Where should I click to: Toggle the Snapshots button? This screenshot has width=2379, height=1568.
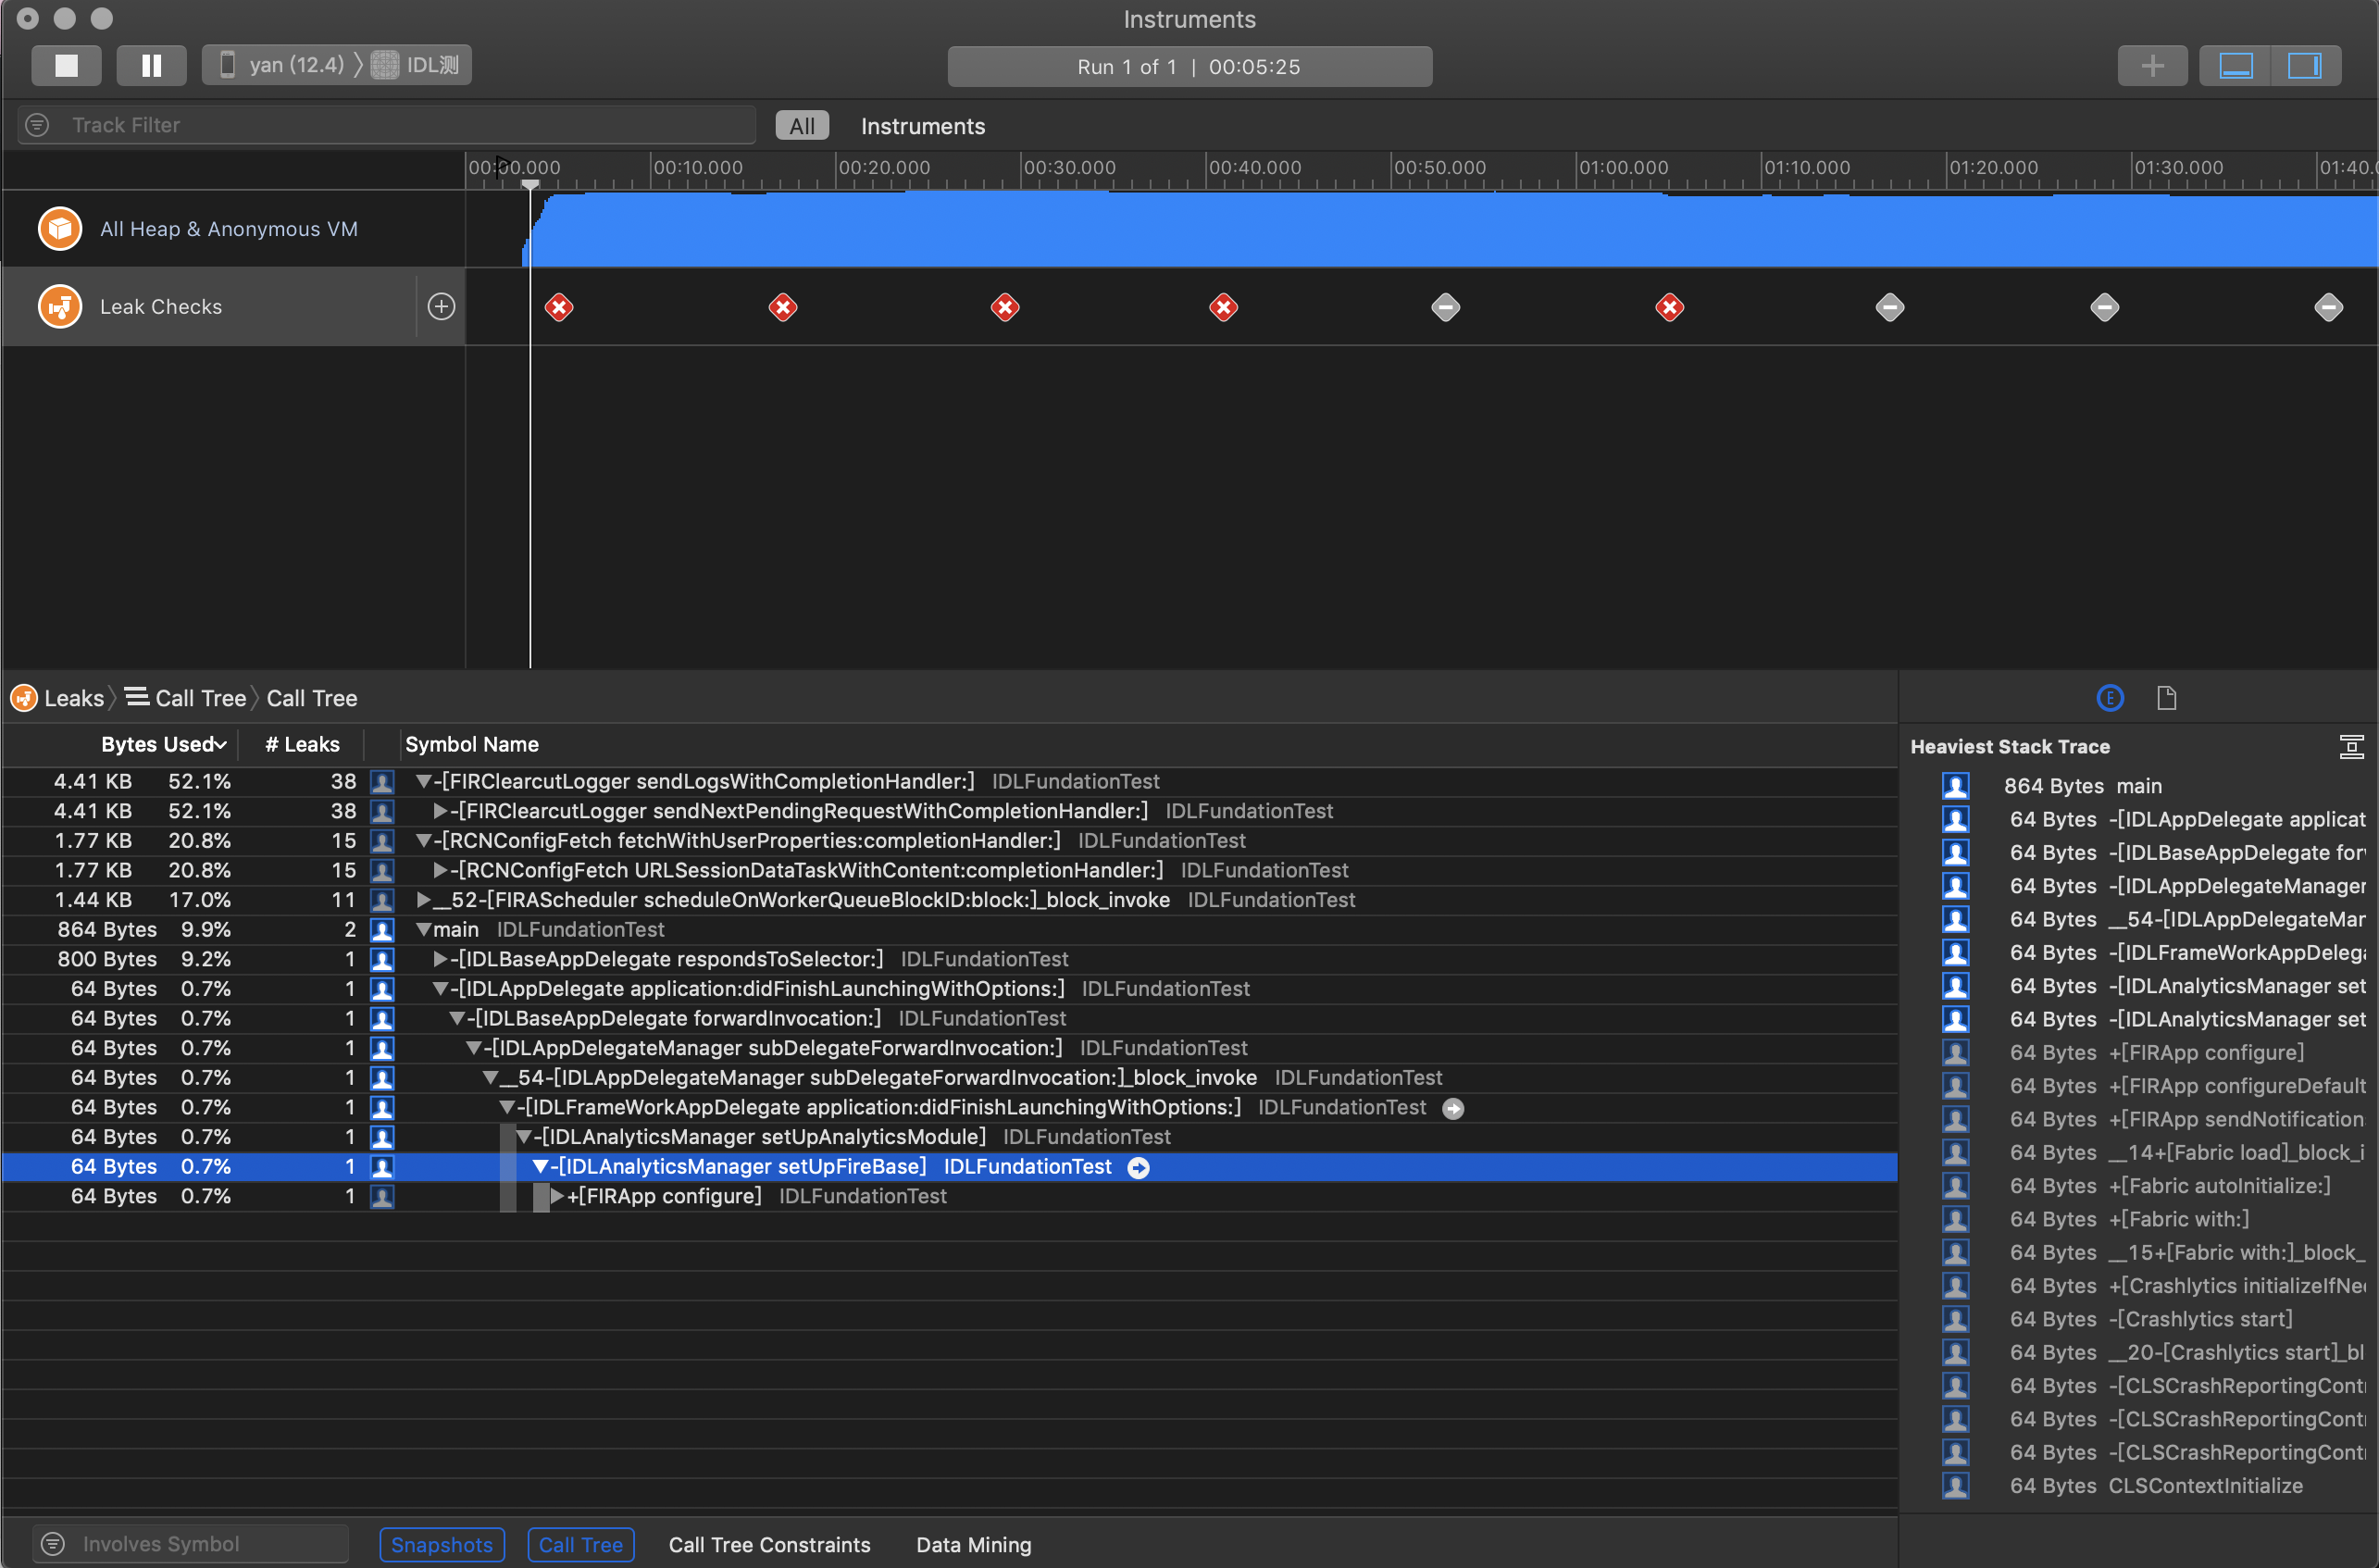pyautogui.click(x=441, y=1544)
